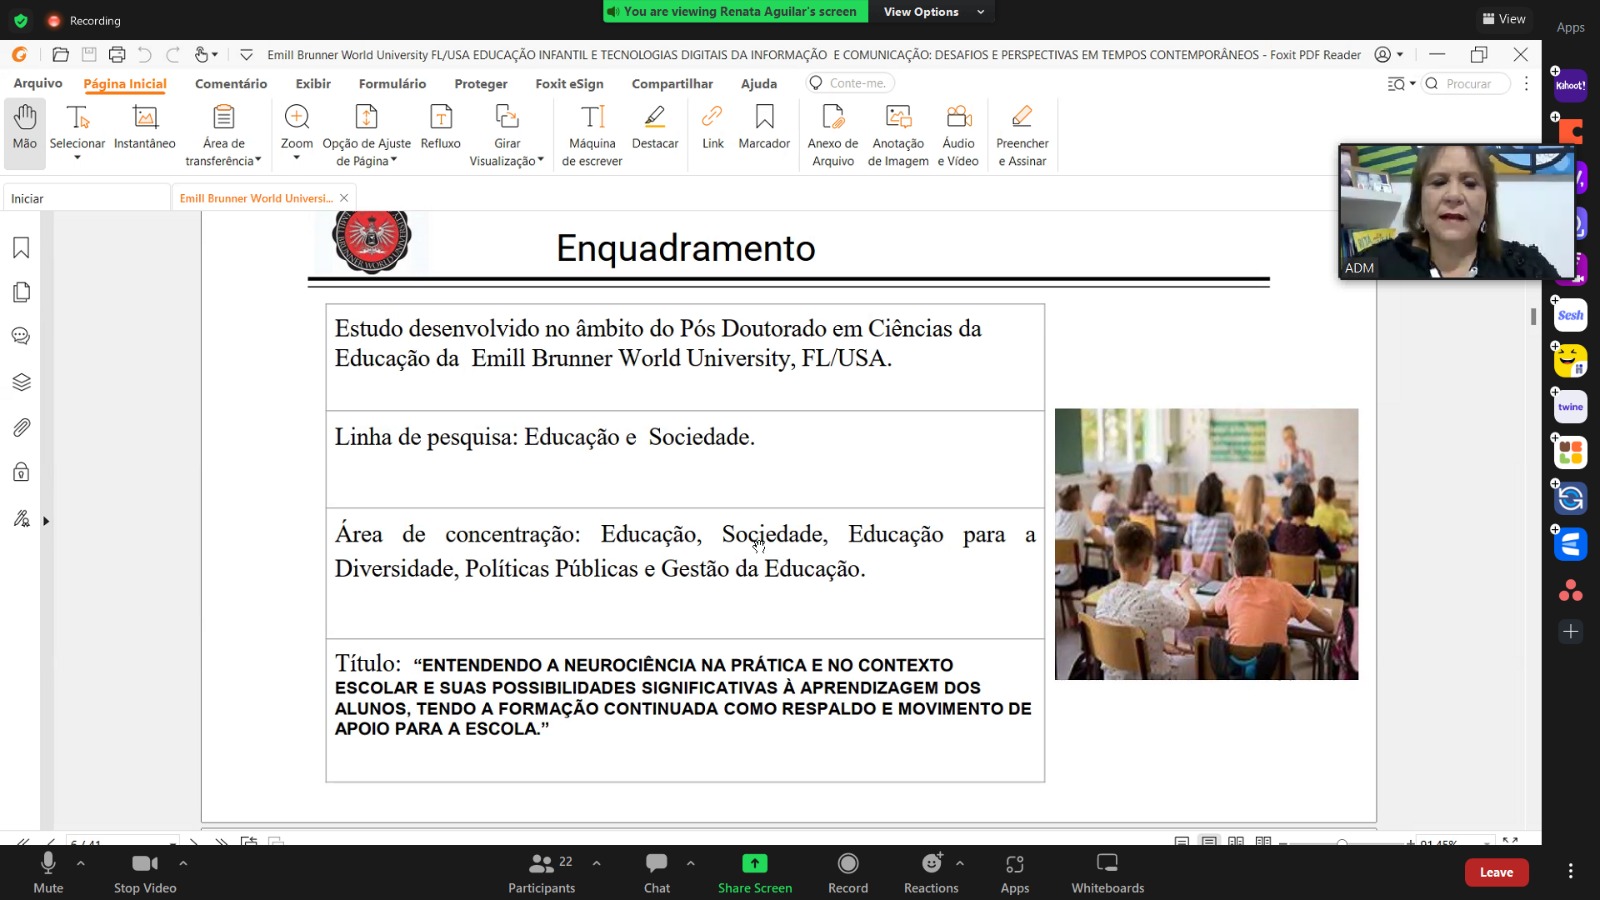1600x900 pixels.
Task: Click the red Leave button
Action: 1496,872
